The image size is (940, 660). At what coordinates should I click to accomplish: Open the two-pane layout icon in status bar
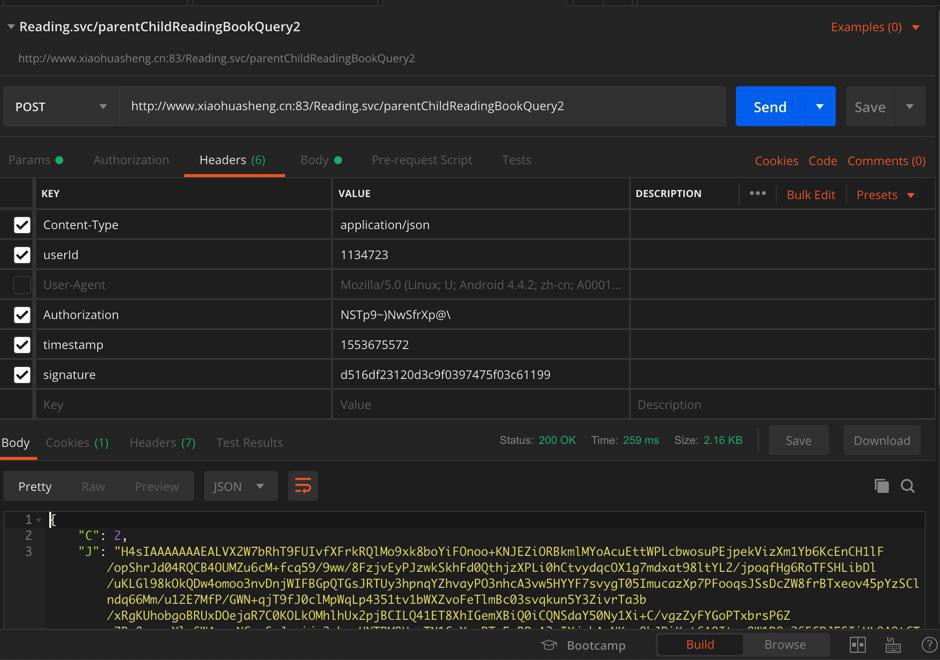click(x=858, y=645)
